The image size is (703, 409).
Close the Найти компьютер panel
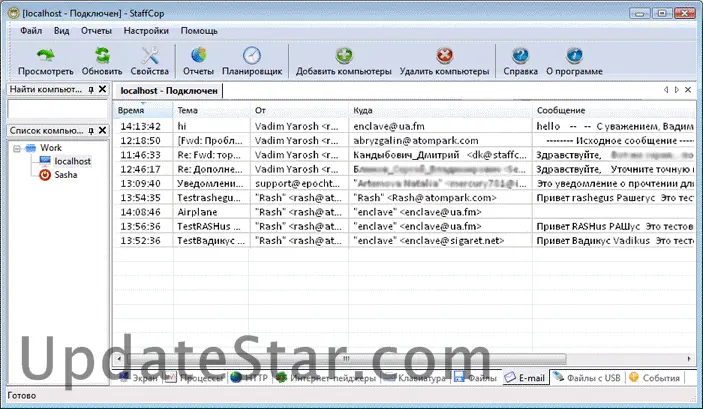102,89
